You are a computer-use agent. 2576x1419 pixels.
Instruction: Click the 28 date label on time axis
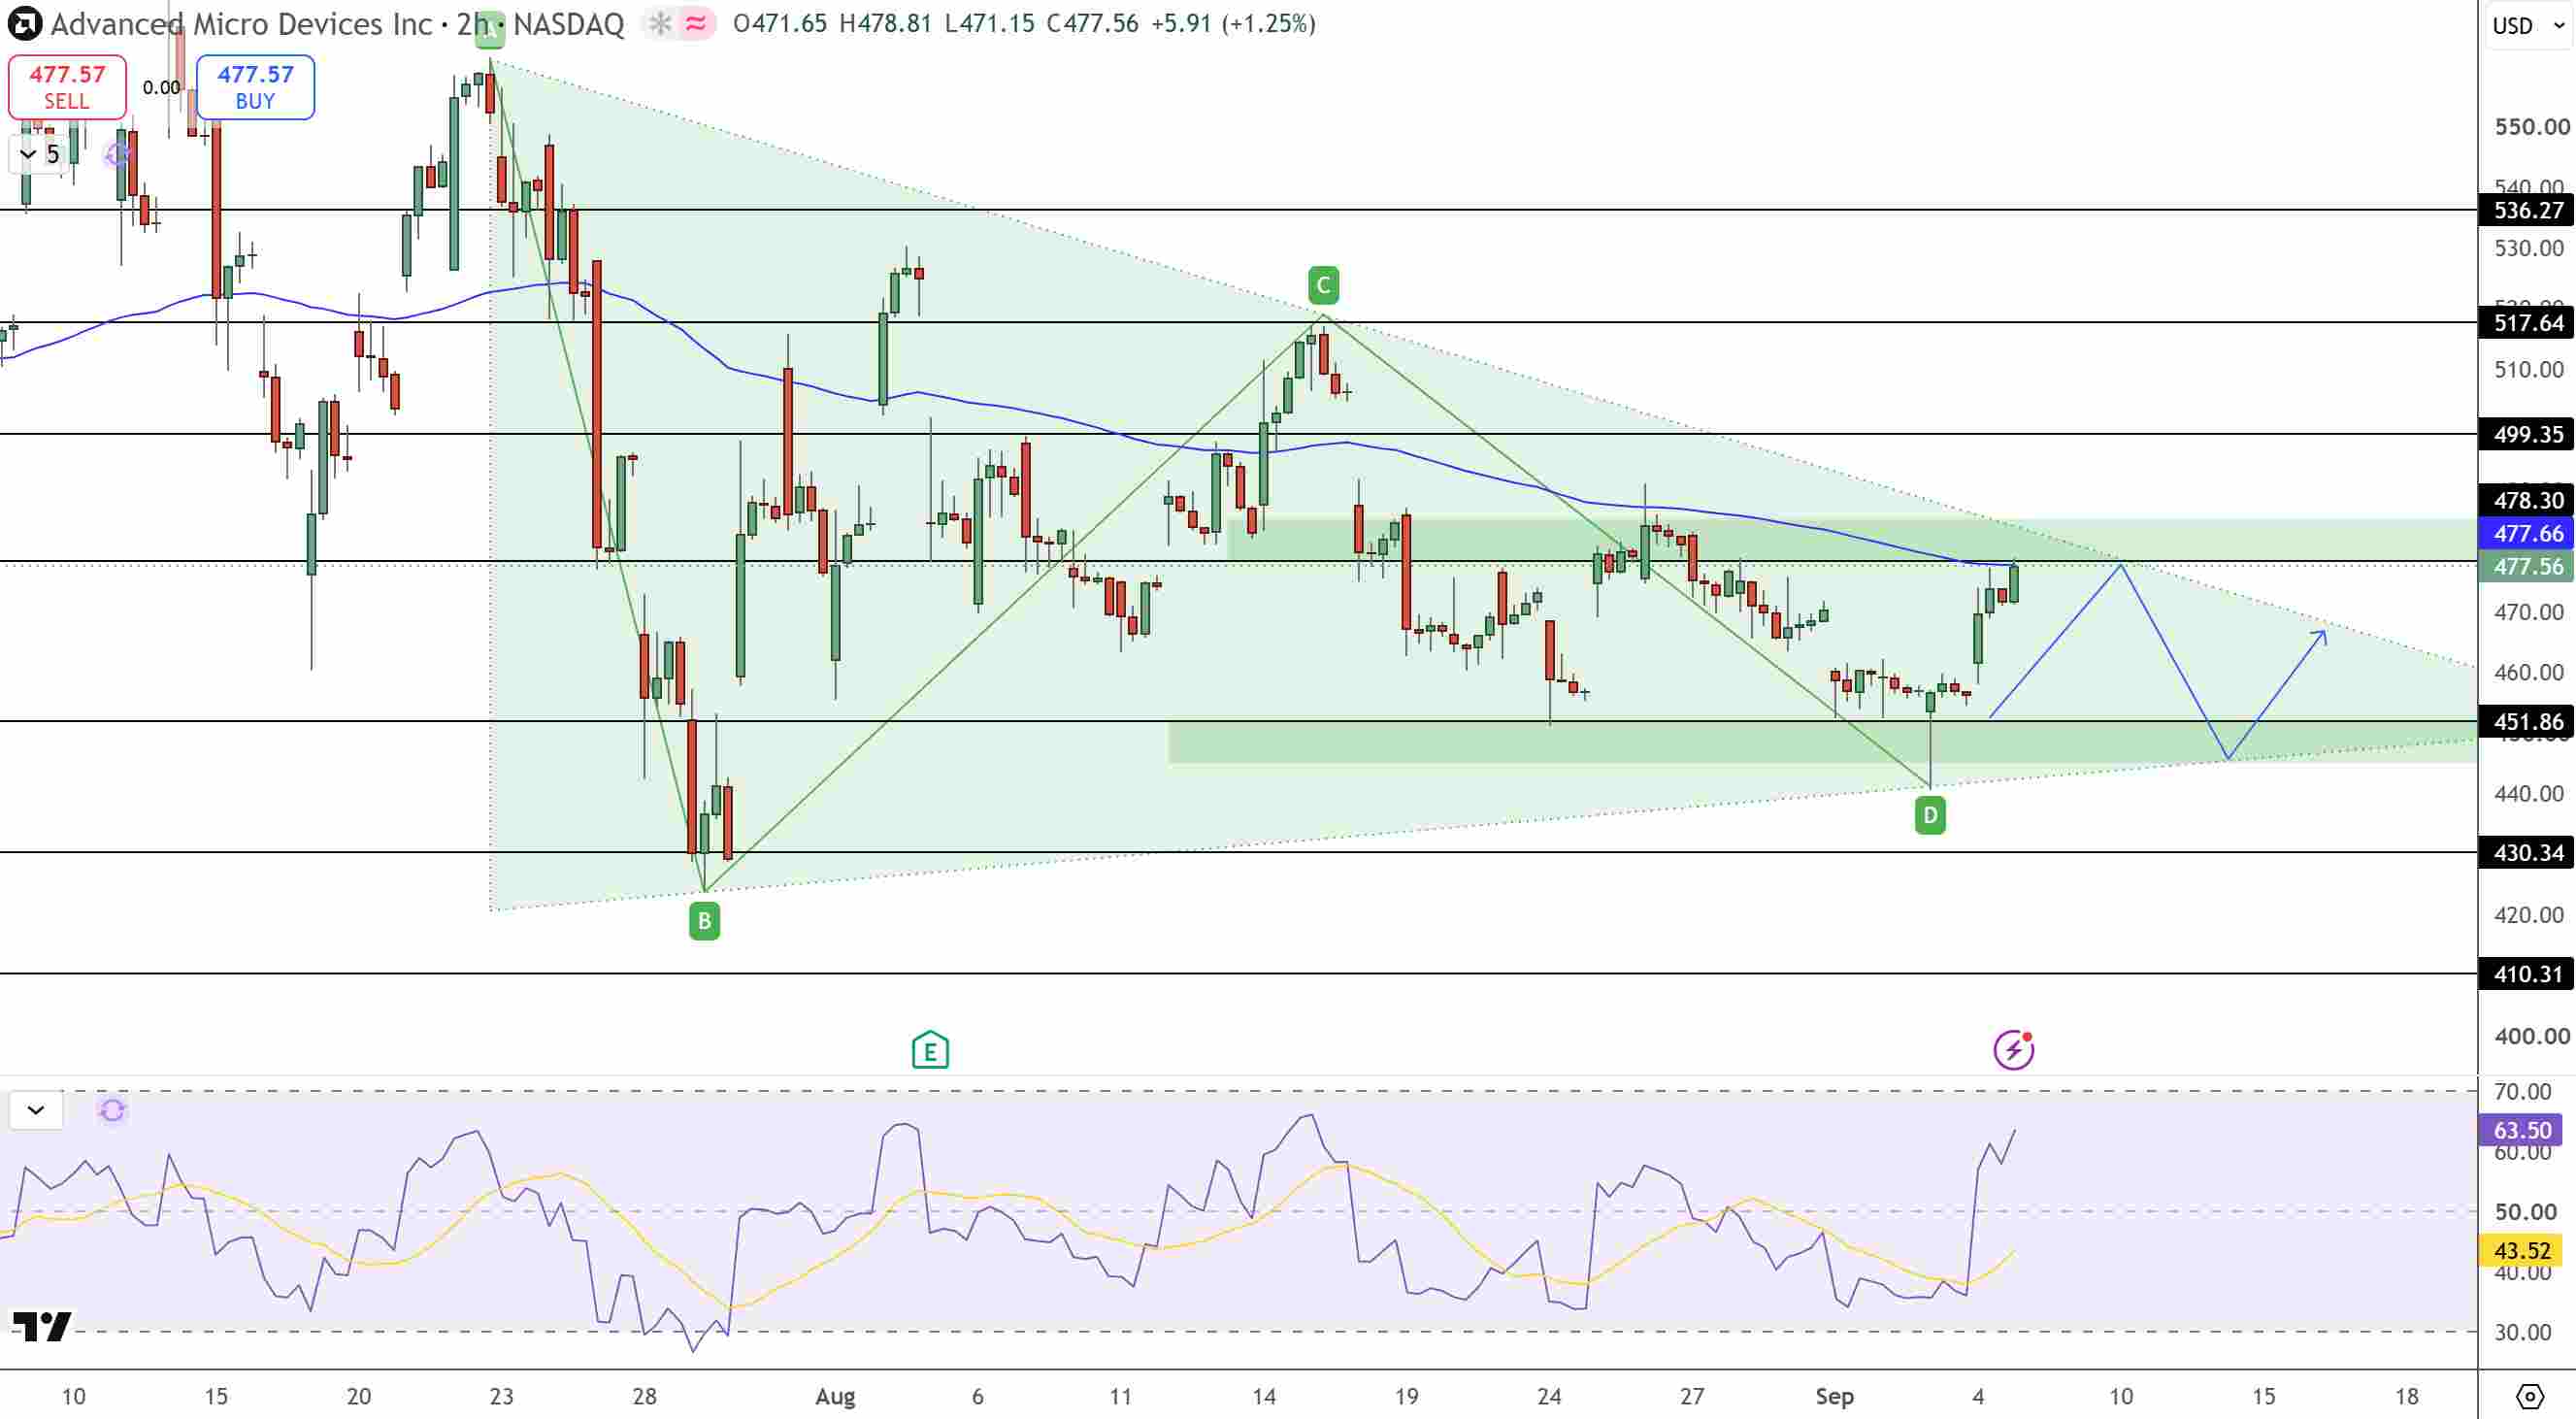point(644,1396)
